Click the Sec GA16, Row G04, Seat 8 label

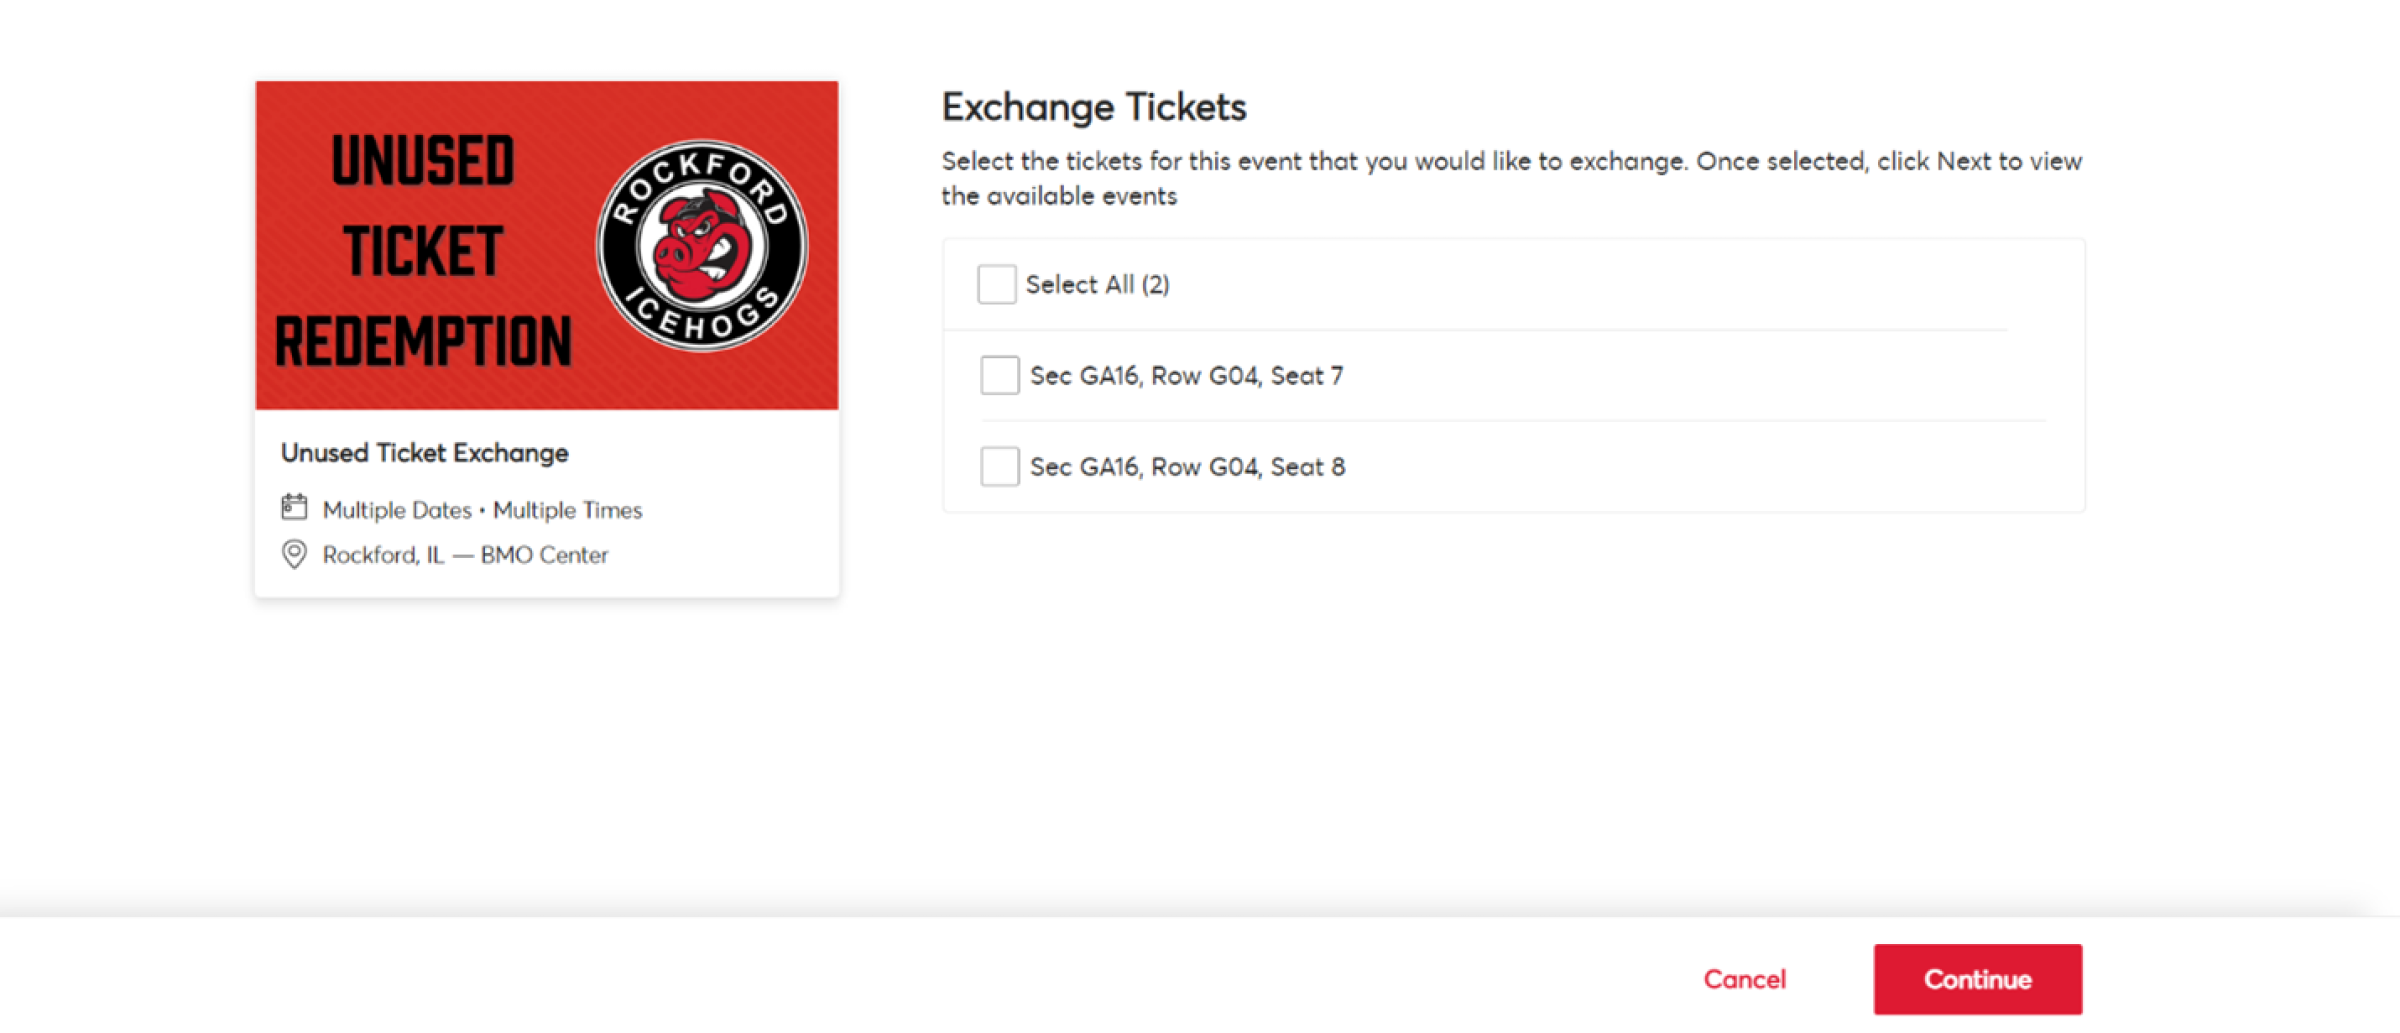point(1187,467)
